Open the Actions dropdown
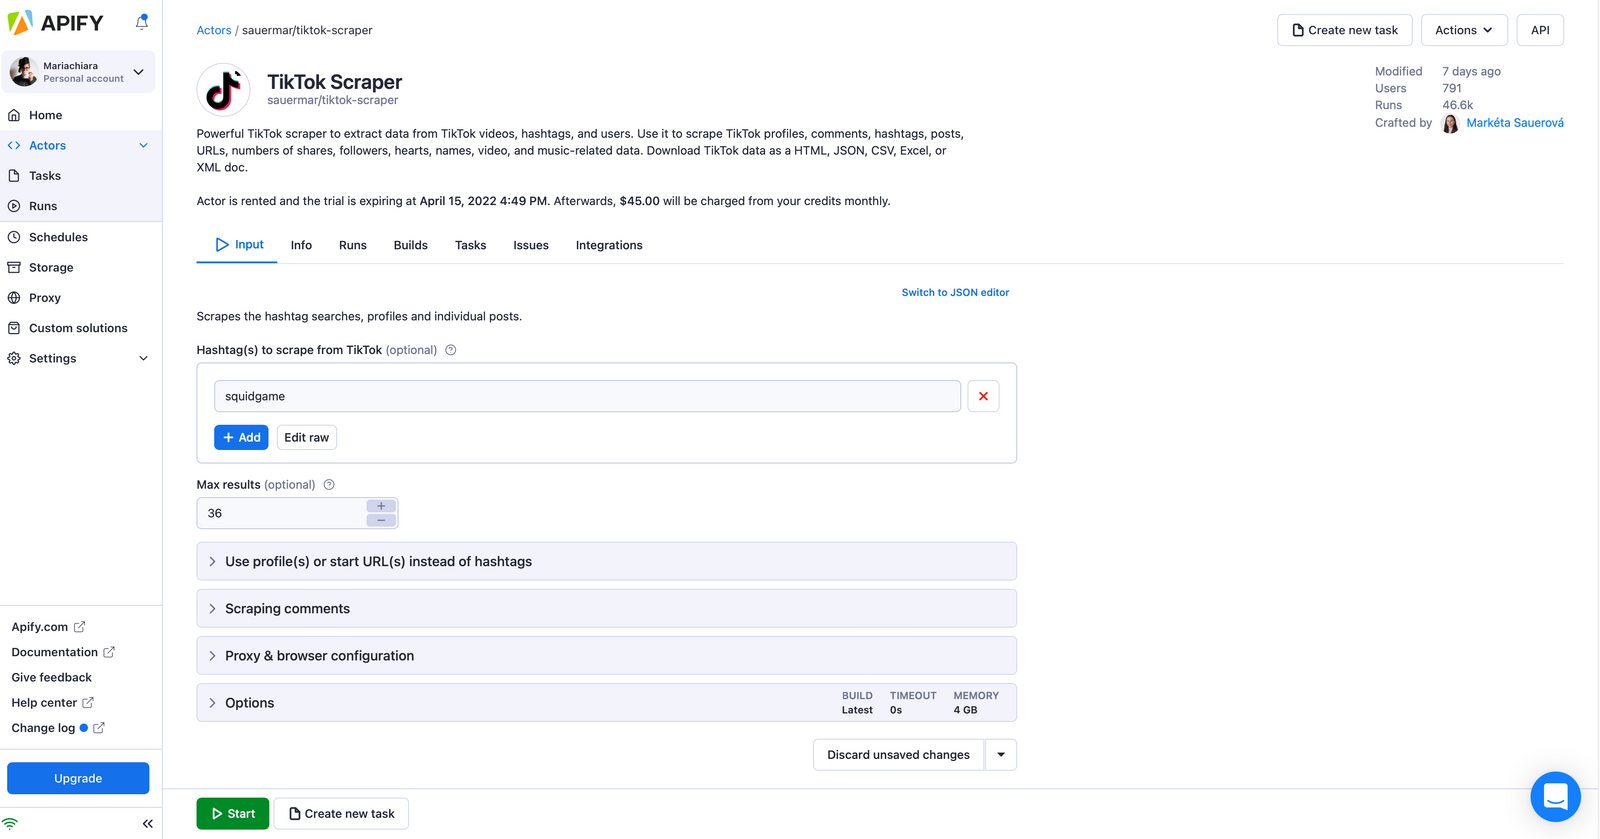The height and width of the screenshot is (839, 1600). (1464, 30)
